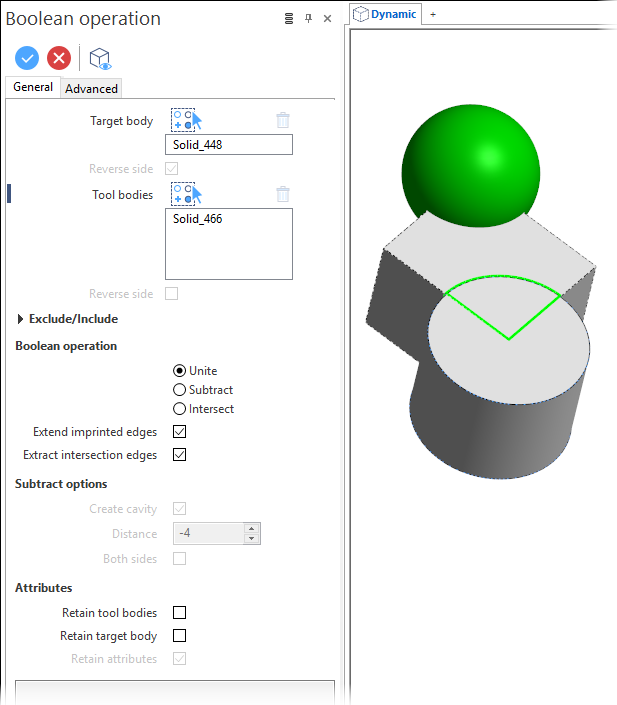This screenshot has width=617, height=705.
Task: Toggle the preview cube with eye icon
Action: (100, 59)
